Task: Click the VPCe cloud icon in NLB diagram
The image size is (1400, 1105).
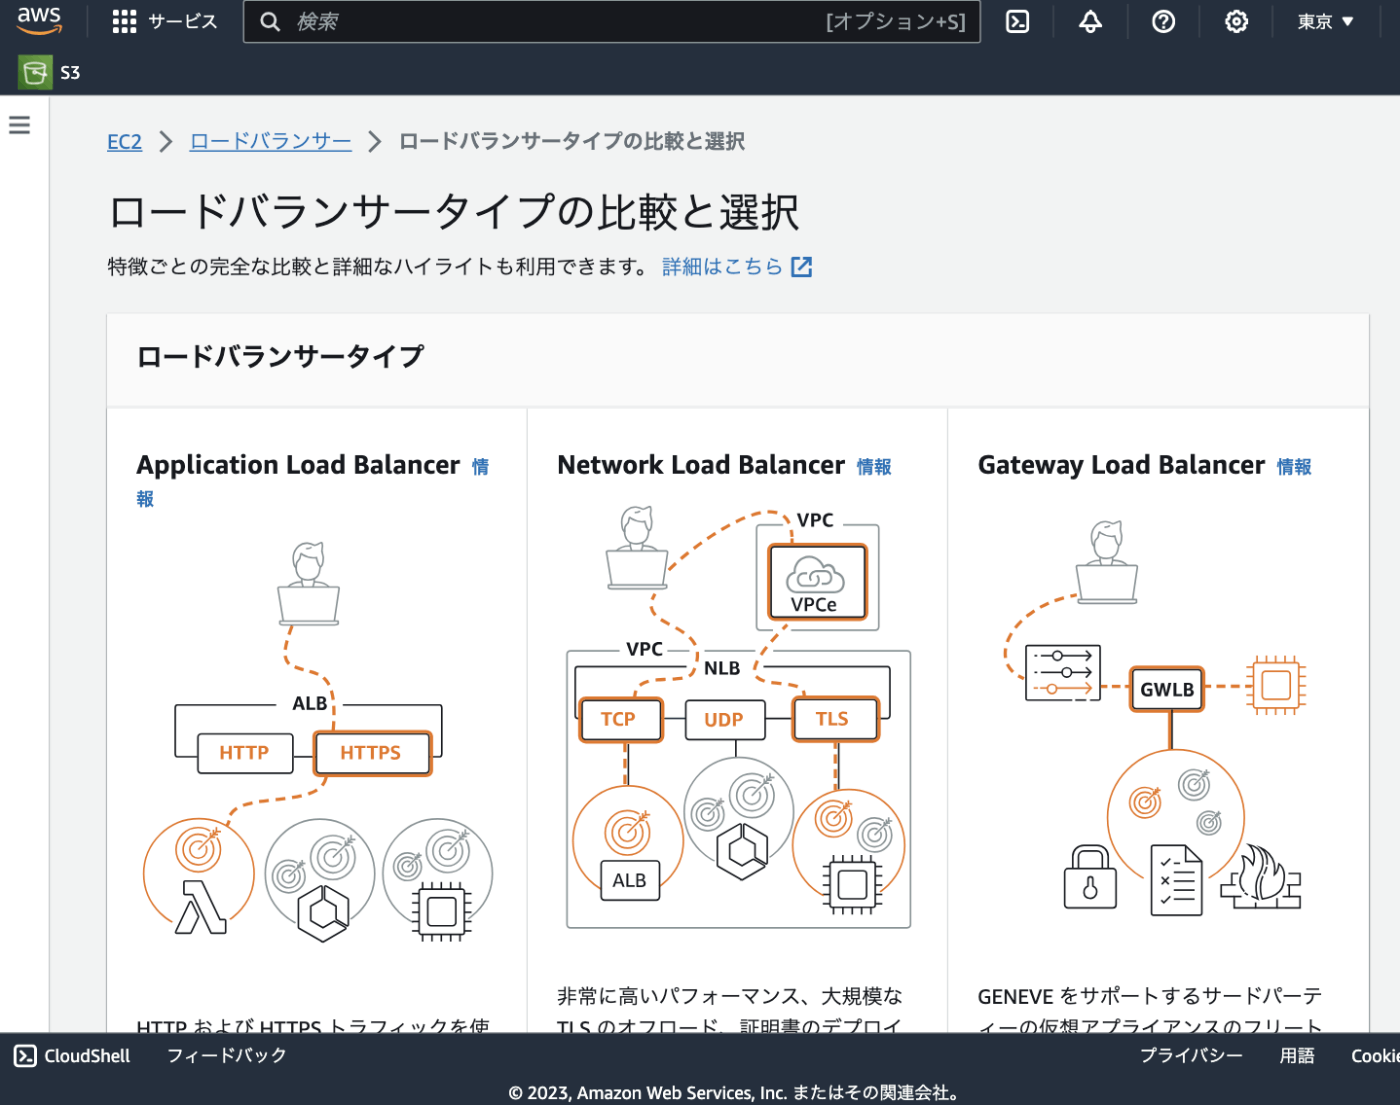Action: pos(816,582)
